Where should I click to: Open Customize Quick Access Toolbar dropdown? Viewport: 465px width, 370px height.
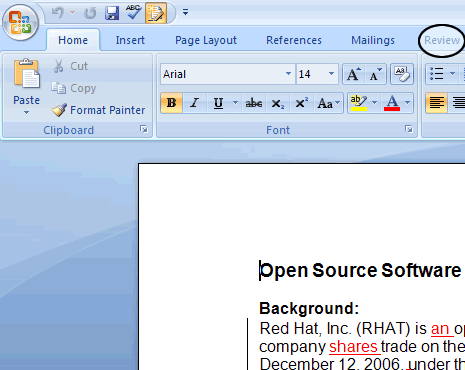click(185, 13)
